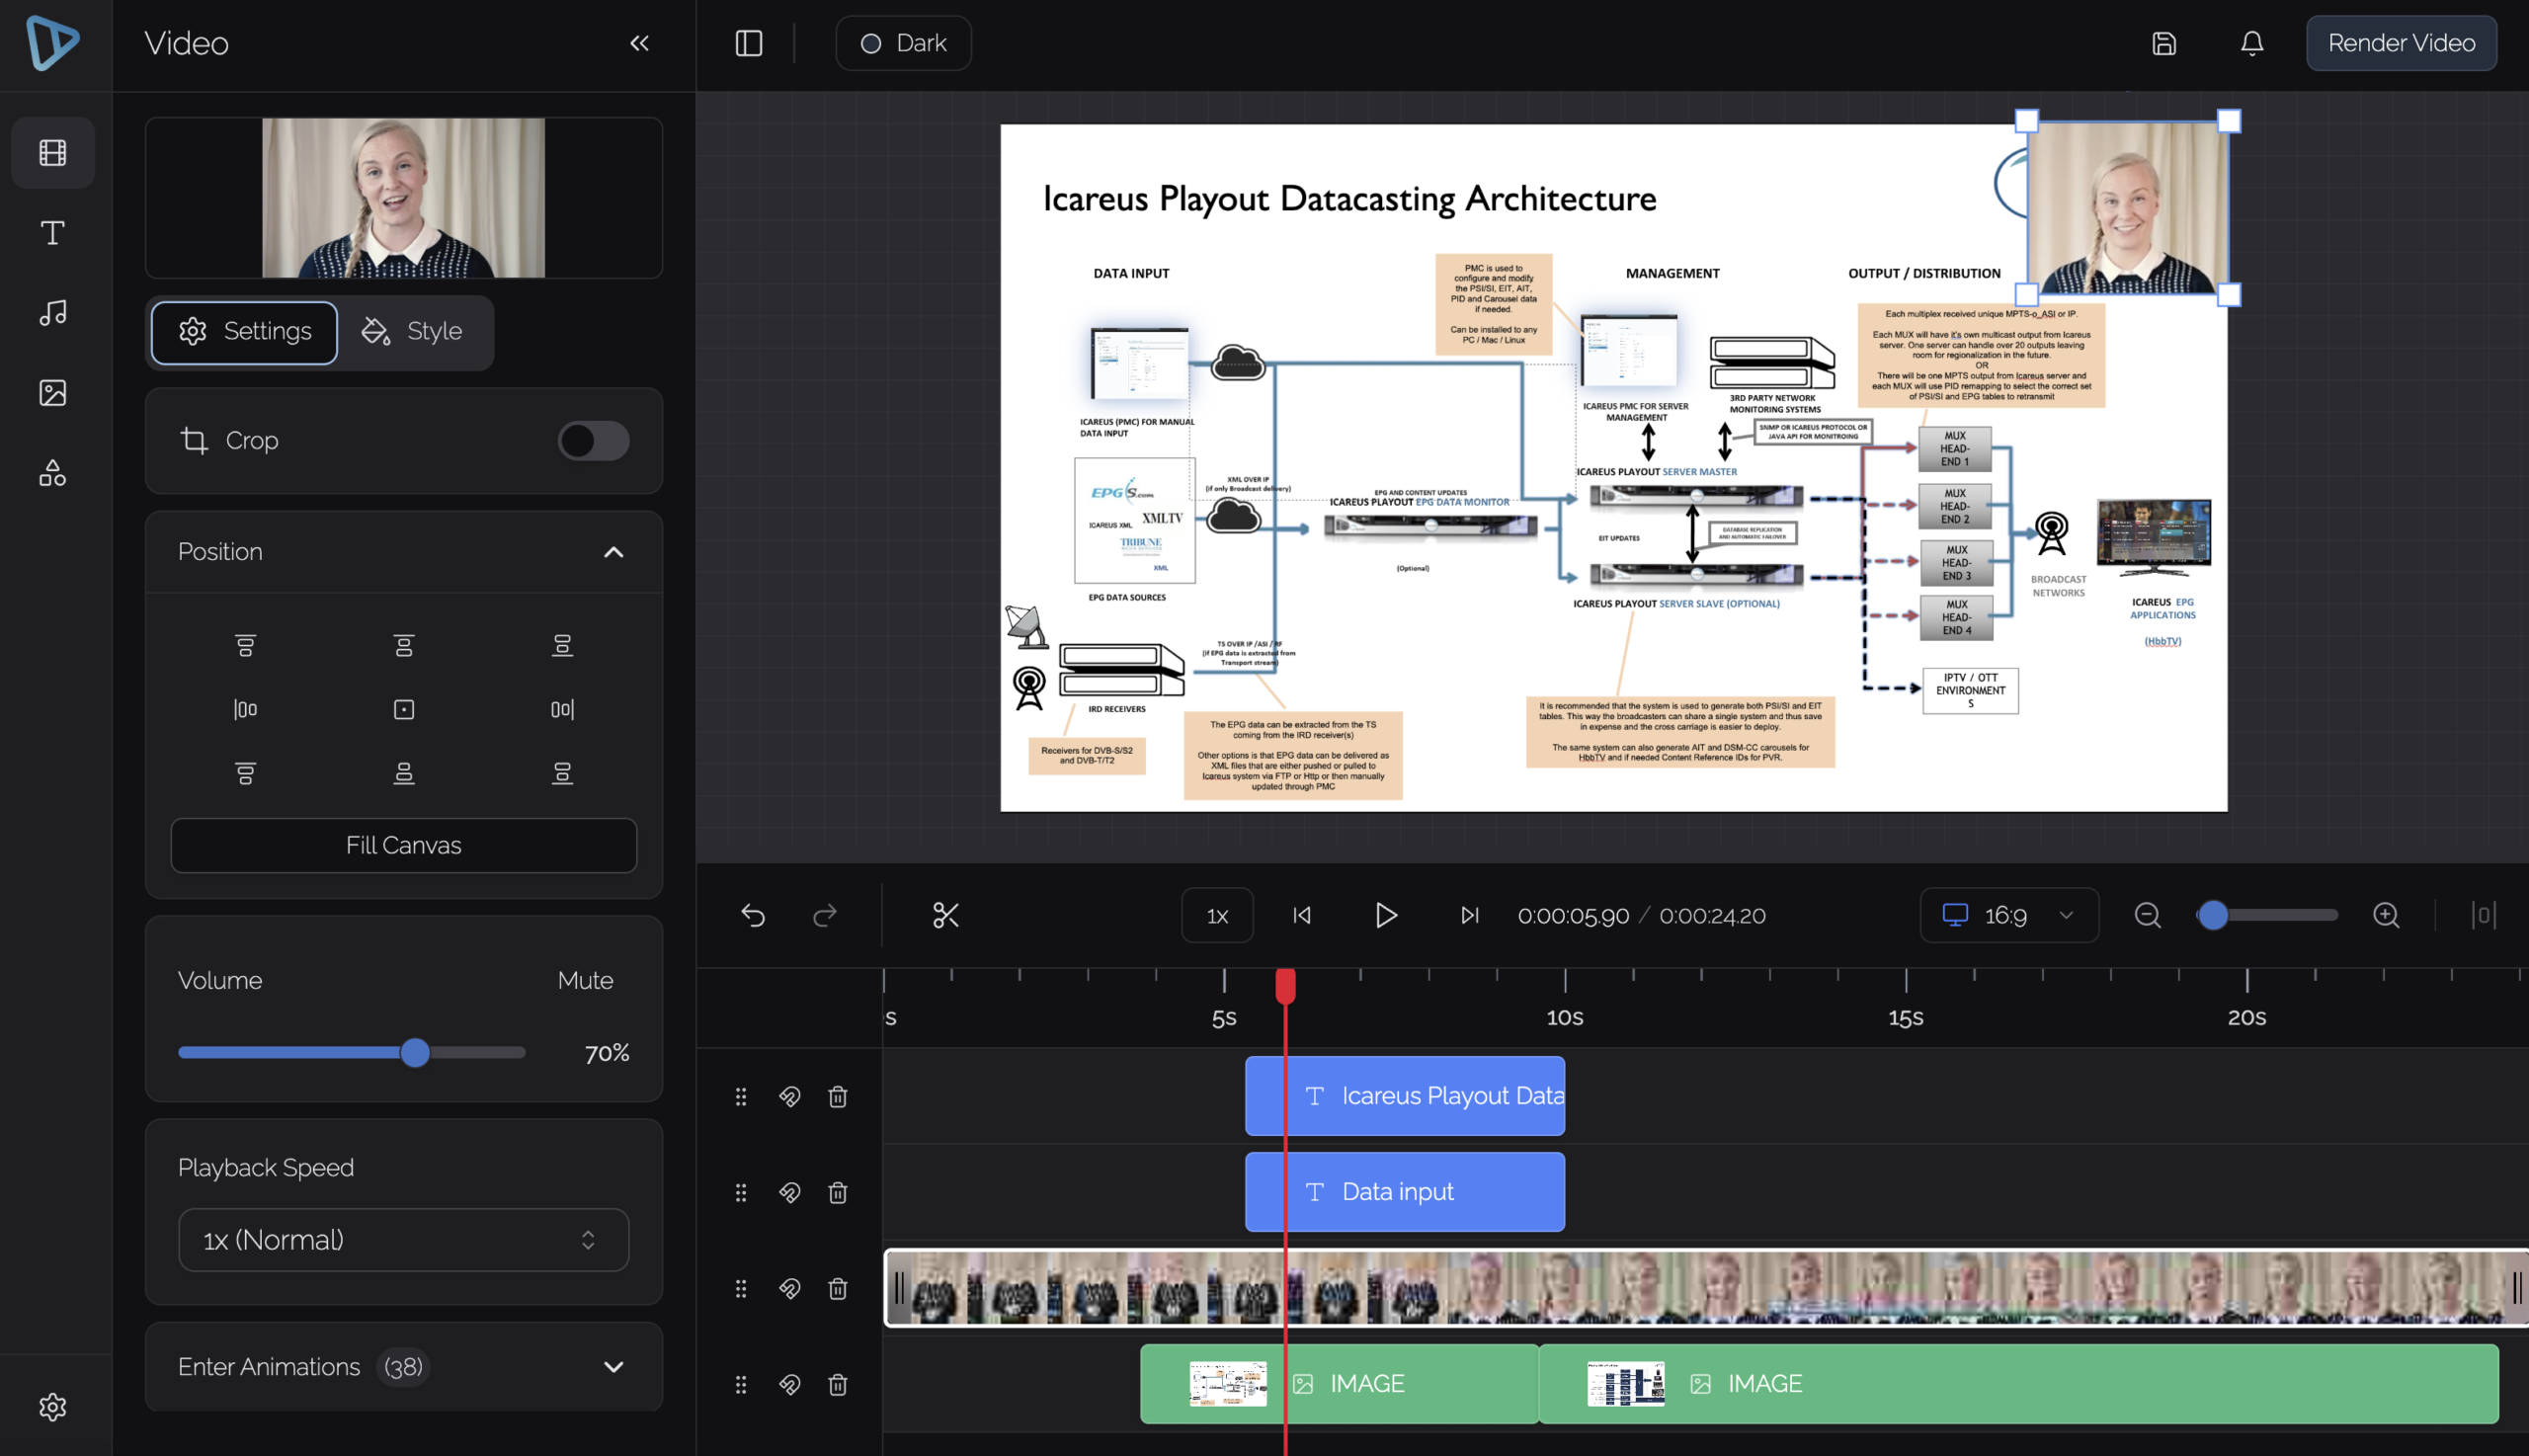Delete the Data input text track
Image resolution: width=2529 pixels, height=1456 pixels.
(x=838, y=1193)
